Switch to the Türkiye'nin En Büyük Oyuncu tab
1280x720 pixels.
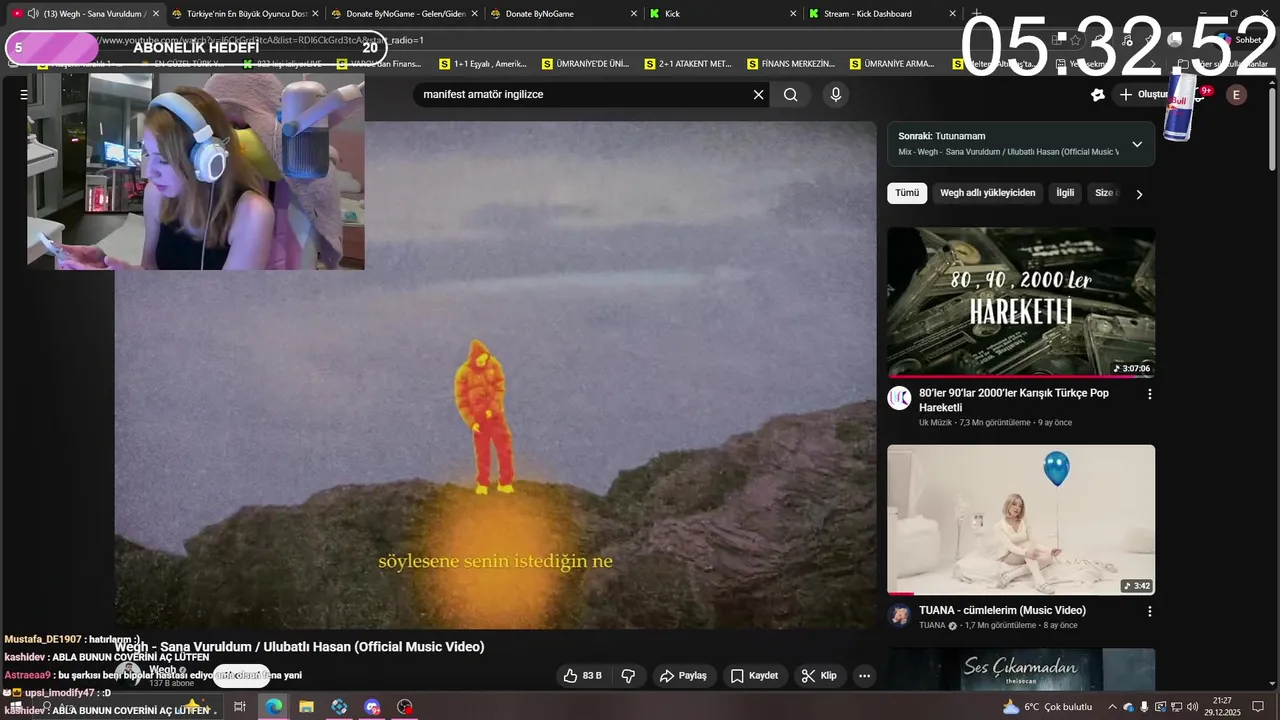tap(246, 14)
